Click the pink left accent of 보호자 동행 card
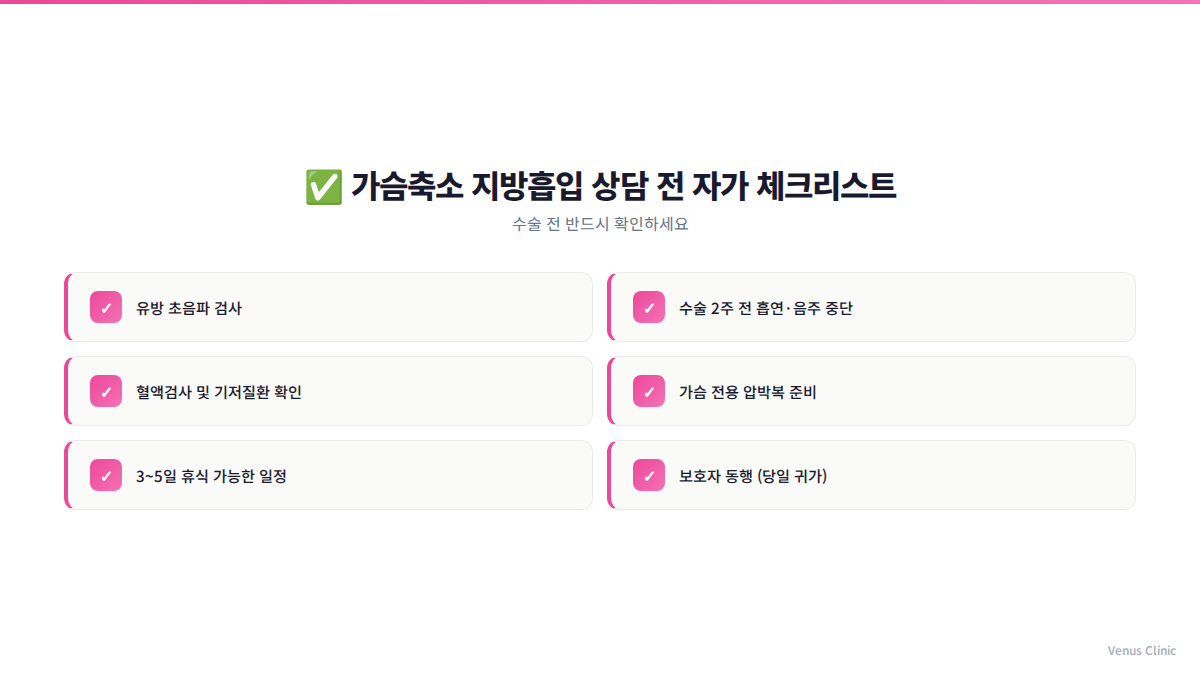 coord(609,475)
